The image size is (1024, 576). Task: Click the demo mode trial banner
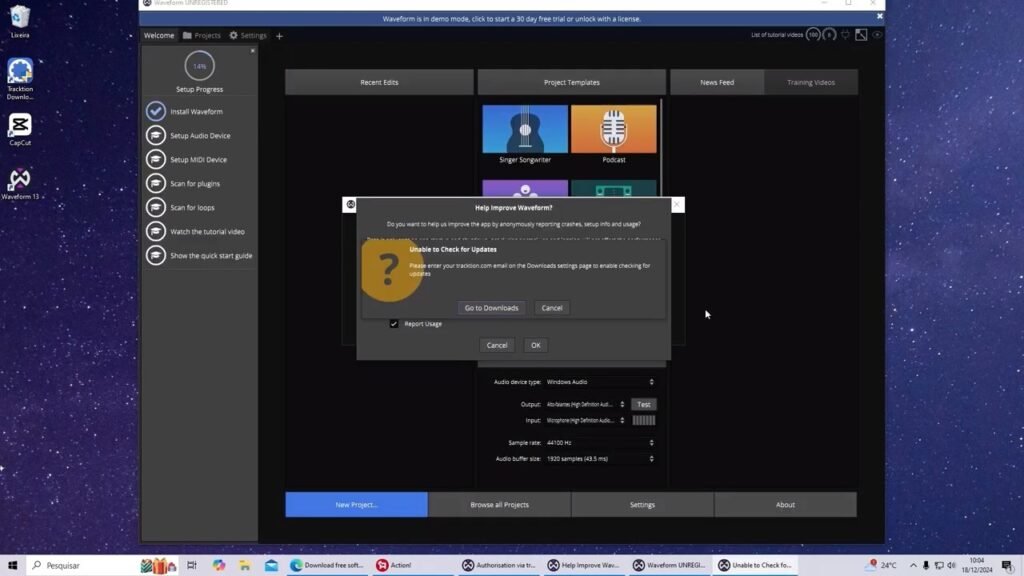tap(511, 19)
